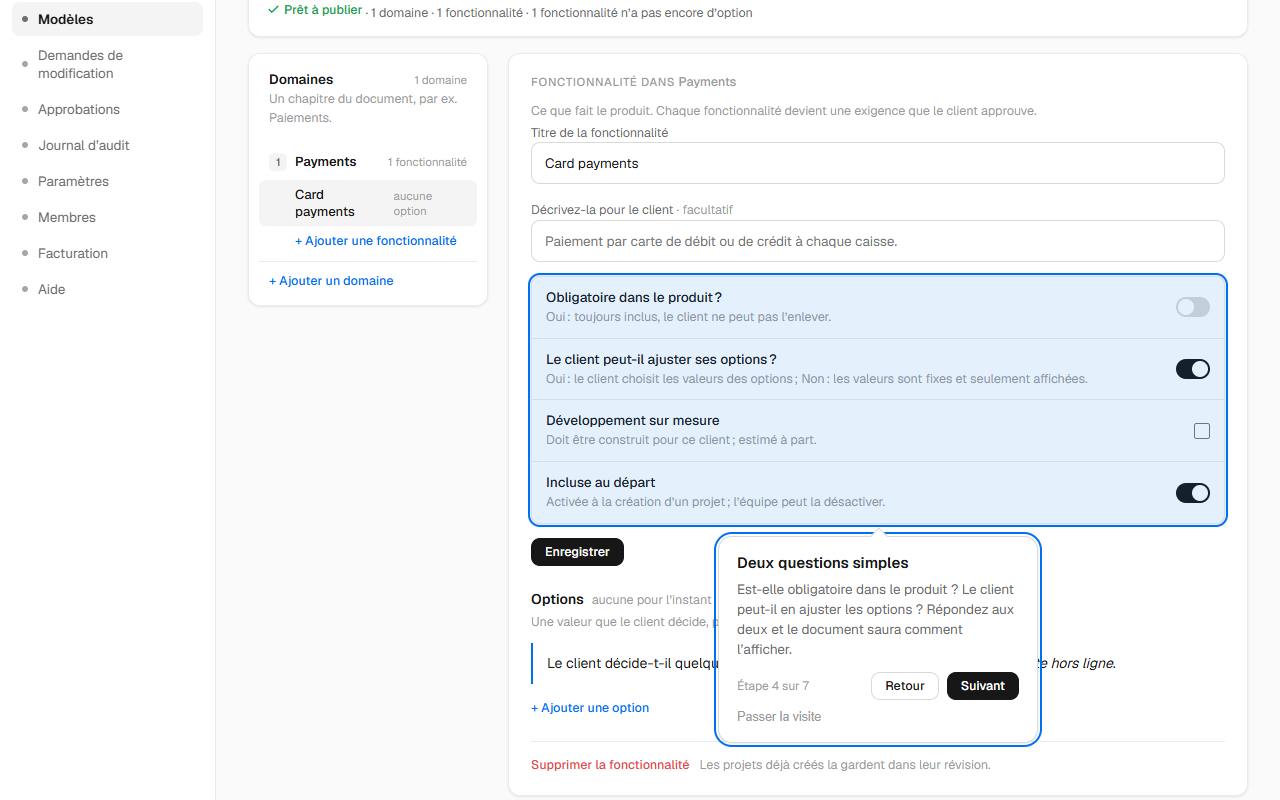This screenshot has width=1280, height=800.
Task: Click Retour in the tour popup
Action: tap(905, 686)
